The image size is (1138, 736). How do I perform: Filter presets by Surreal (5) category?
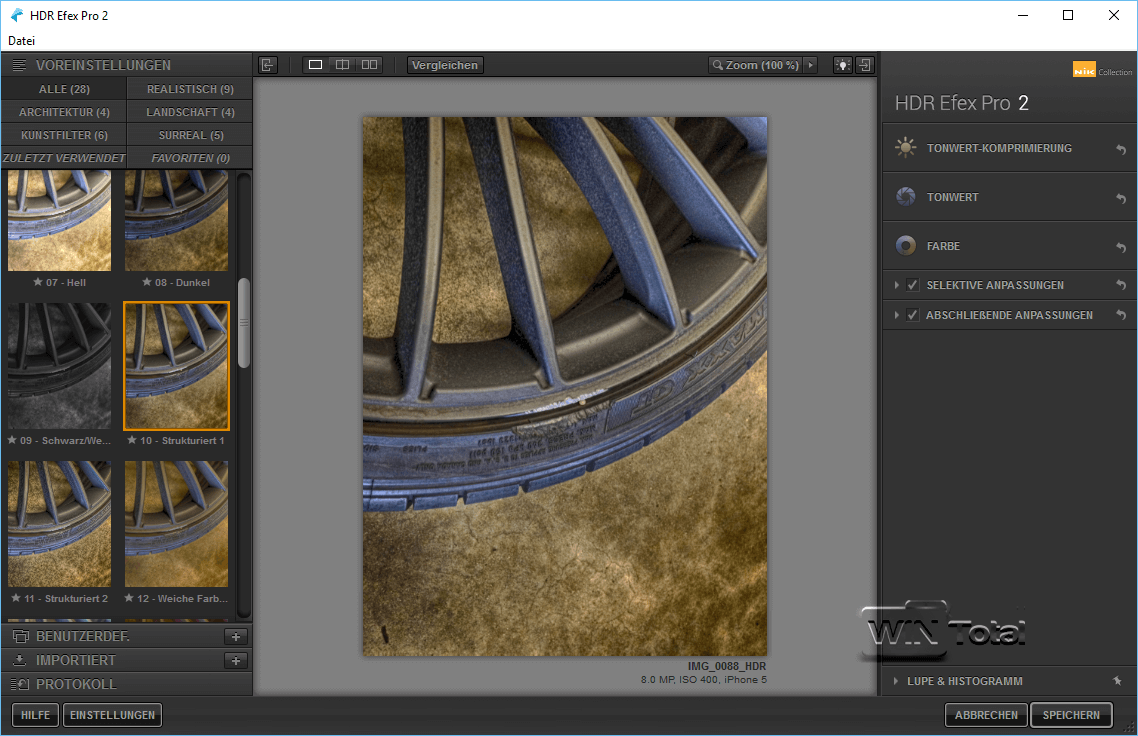pos(190,135)
